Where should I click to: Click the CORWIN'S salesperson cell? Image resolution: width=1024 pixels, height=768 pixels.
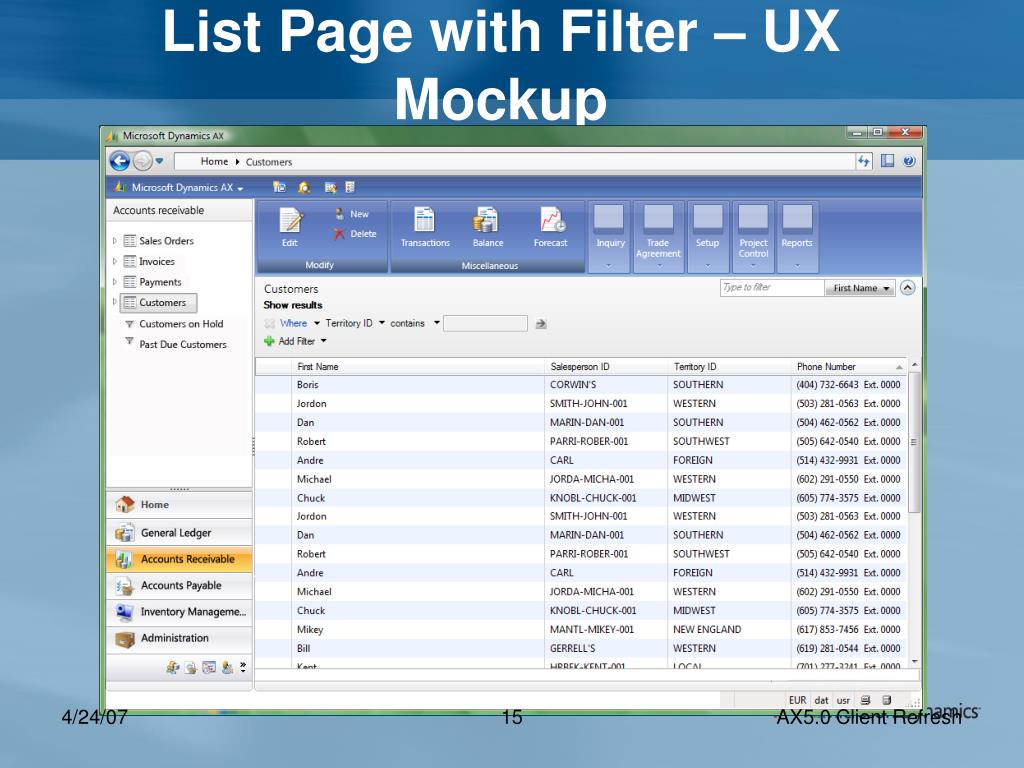tap(573, 385)
